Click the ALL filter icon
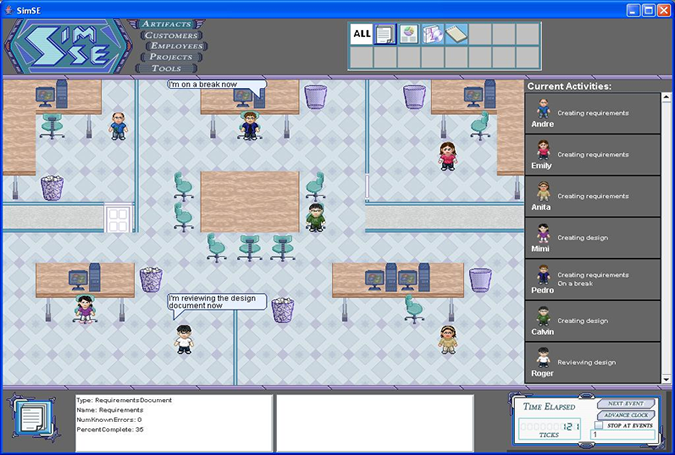 [361, 34]
